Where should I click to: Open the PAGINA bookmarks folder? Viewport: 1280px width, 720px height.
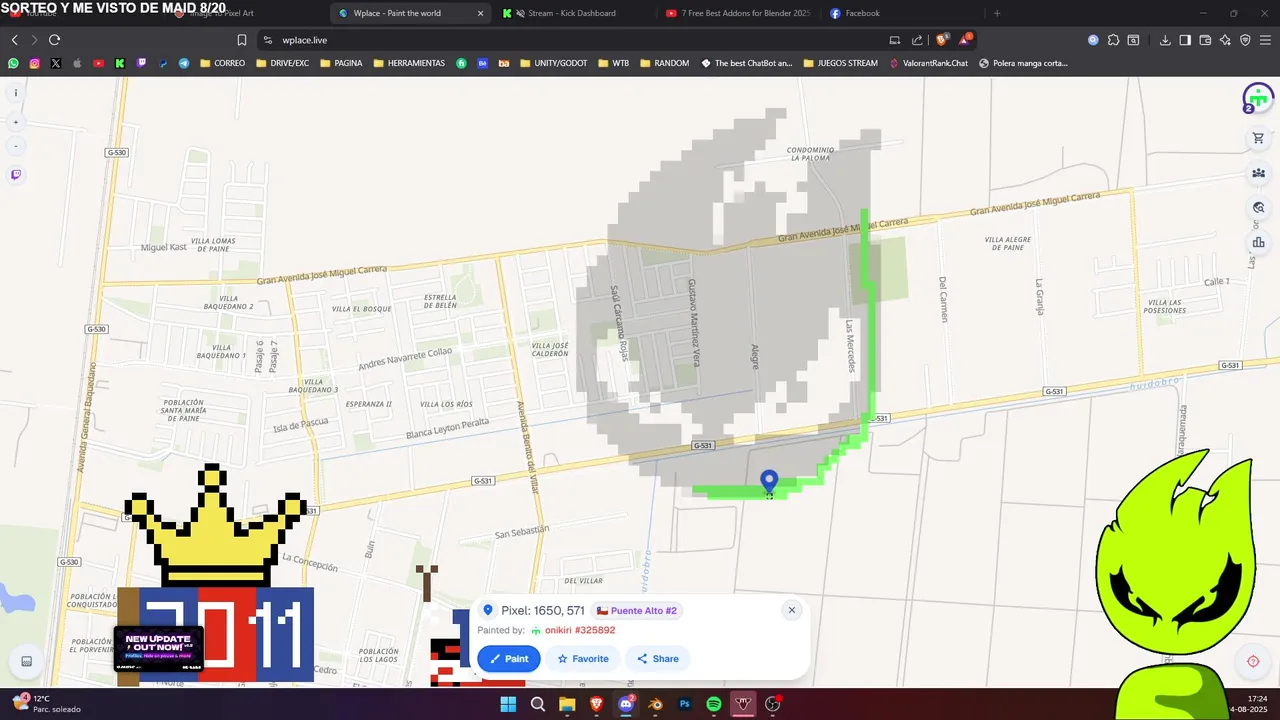point(340,63)
